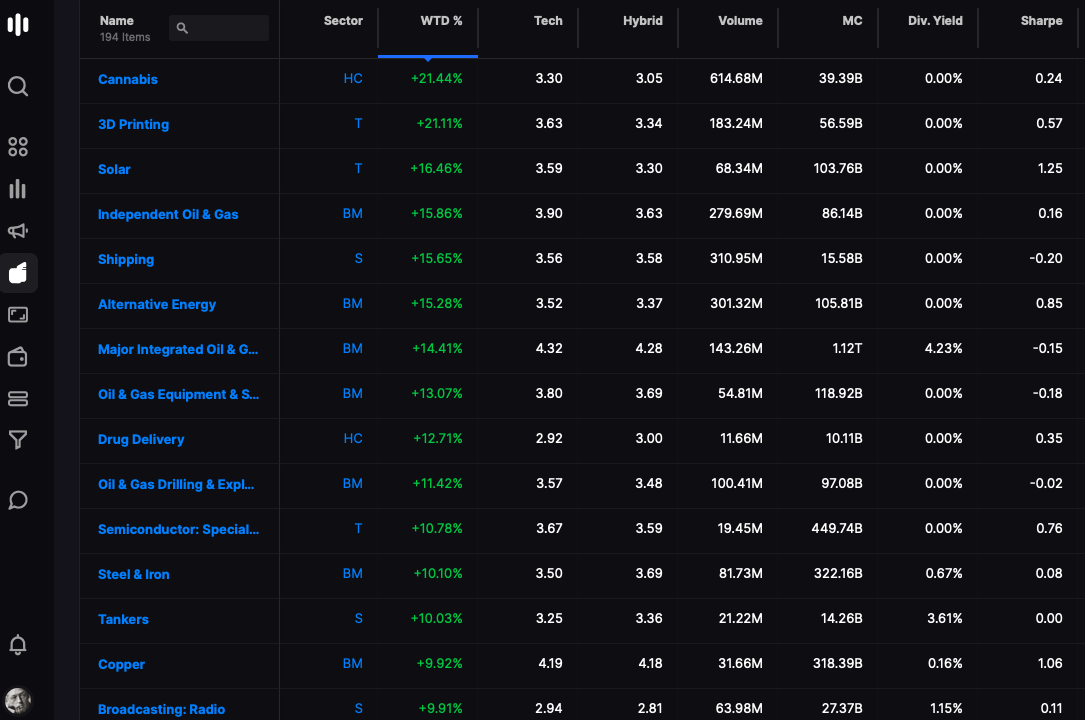Click the T sector link for 3D Printing
The image size is (1085, 720).
click(x=358, y=123)
